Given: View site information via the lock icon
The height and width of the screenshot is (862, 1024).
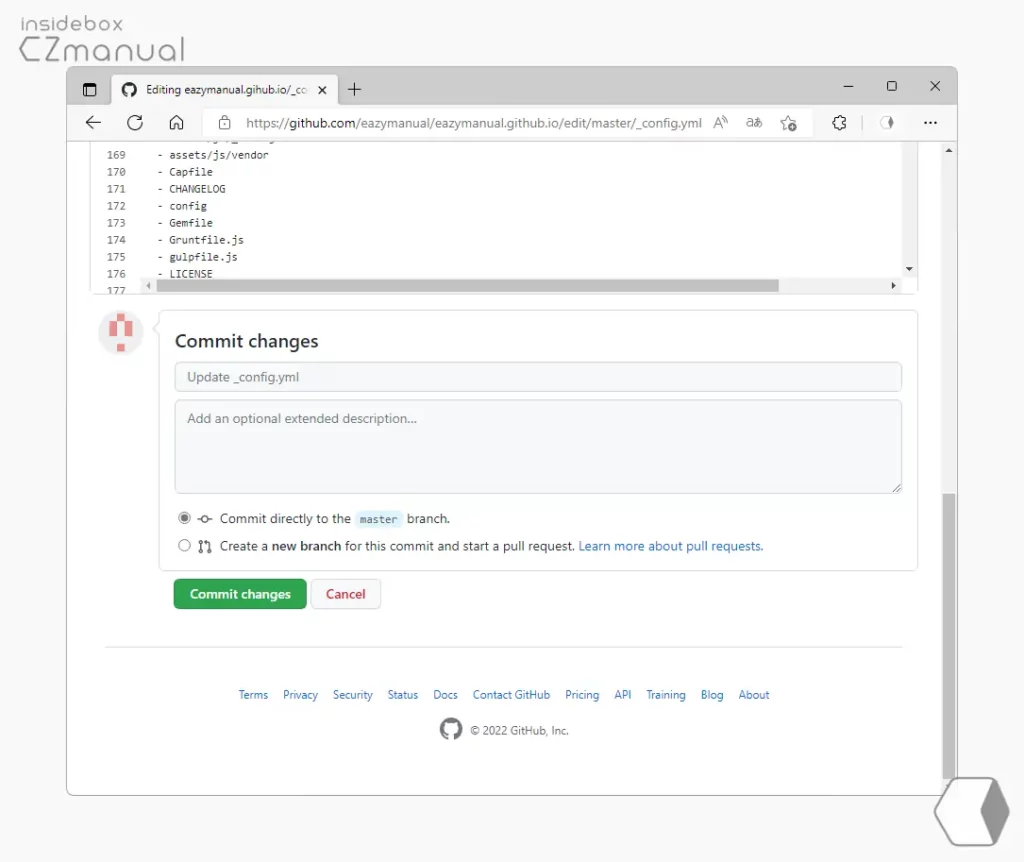Looking at the screenshot, I should click(224, 123).
